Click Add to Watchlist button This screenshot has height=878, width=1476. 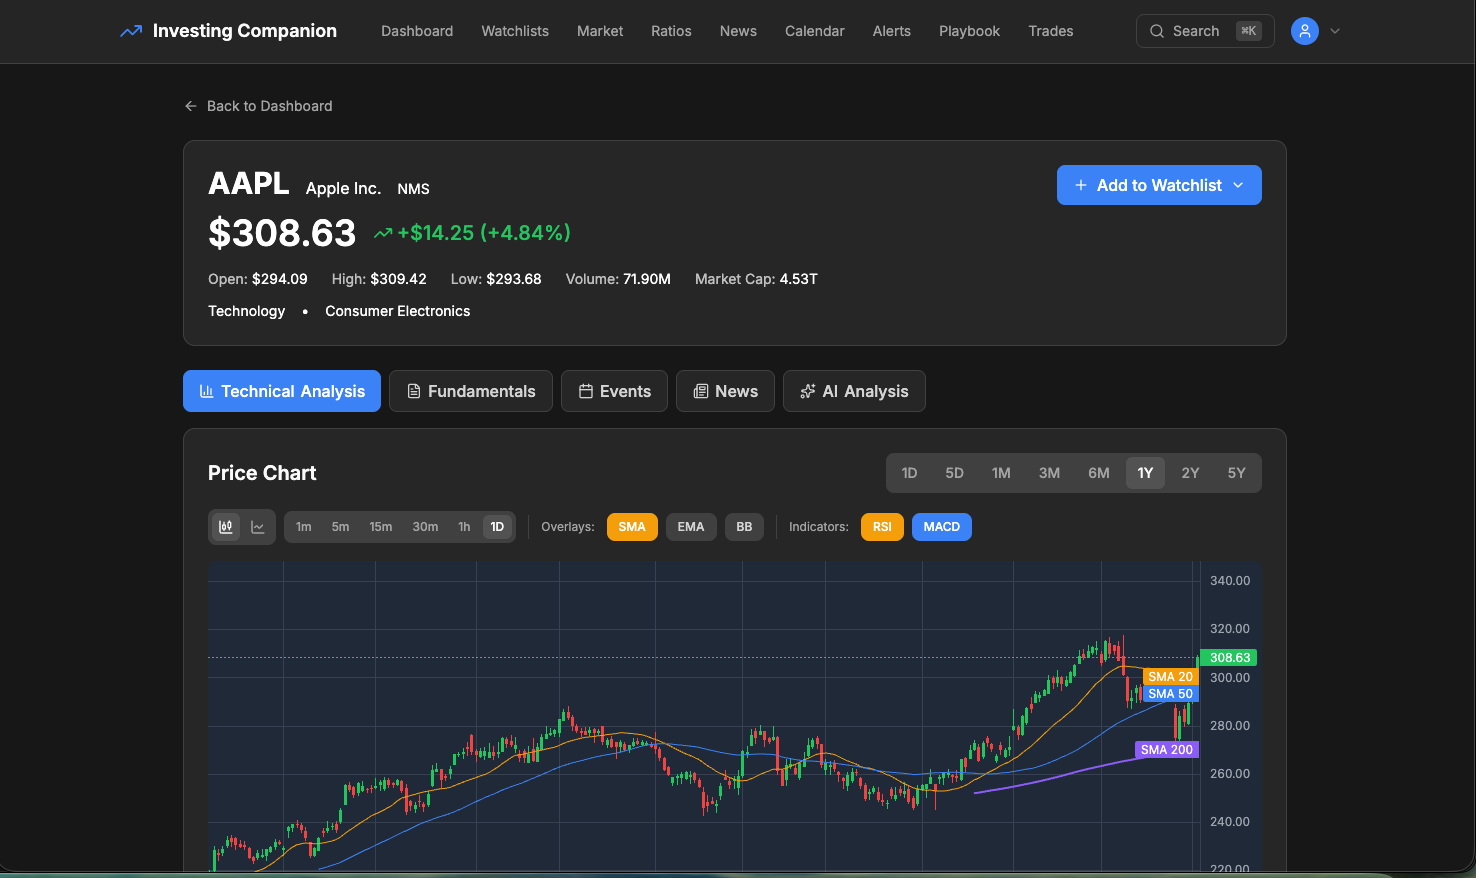click(x=1159, y=185)
